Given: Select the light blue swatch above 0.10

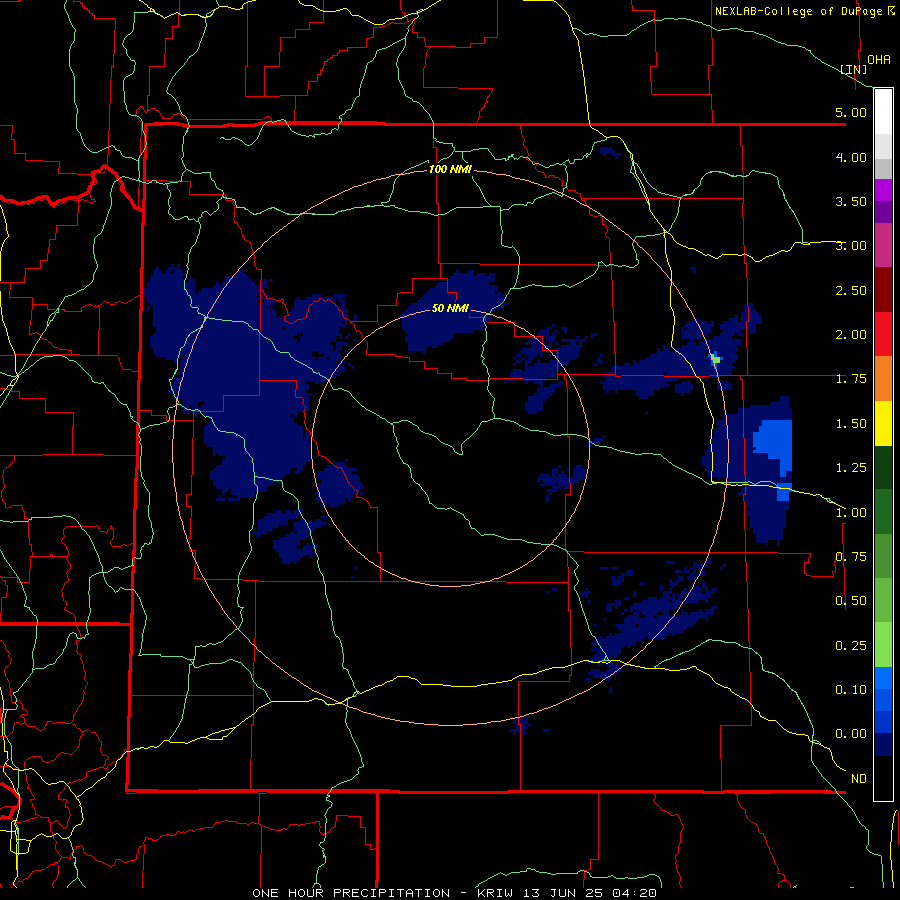Looking at the screenshot, I should [x=883, y=678].
